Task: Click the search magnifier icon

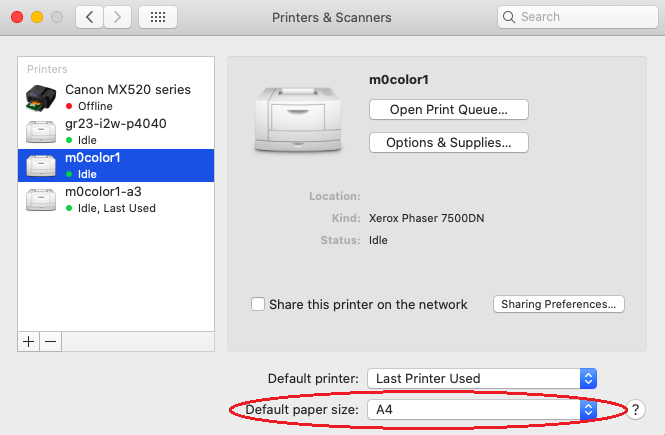Action: [x=509, y=17]
